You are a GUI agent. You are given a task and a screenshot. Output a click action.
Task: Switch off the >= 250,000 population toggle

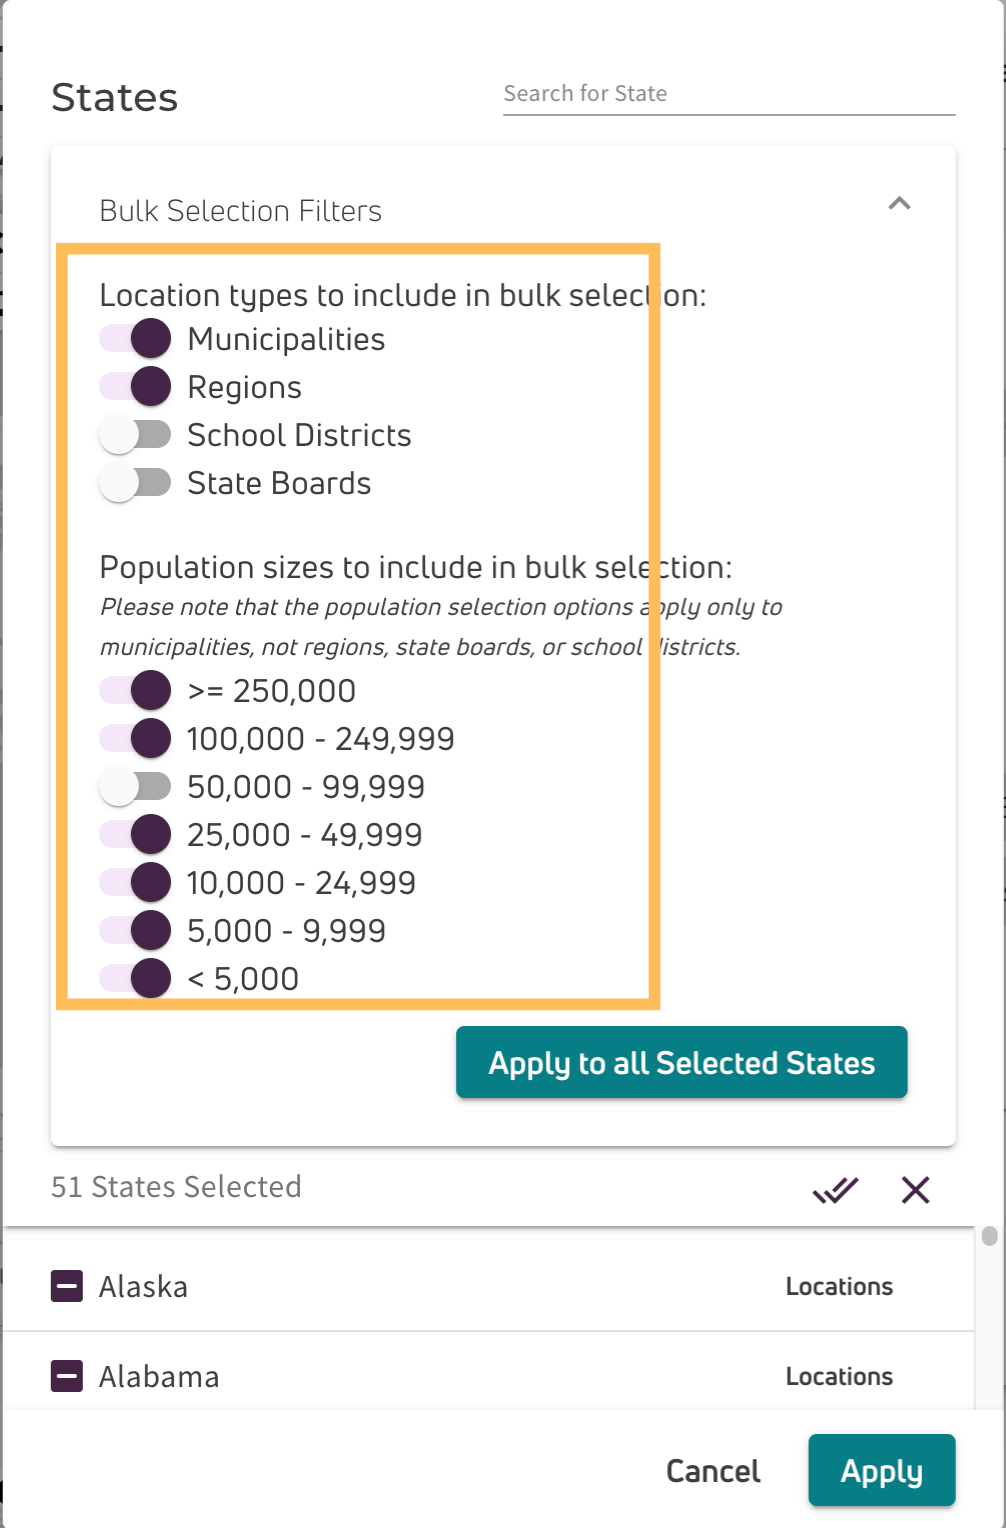(x=135, y=691)
